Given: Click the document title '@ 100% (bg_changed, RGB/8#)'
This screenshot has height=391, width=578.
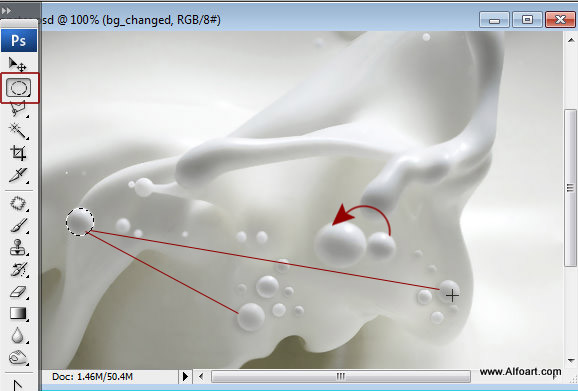Looking at the screenshot, I should point(139,20).
